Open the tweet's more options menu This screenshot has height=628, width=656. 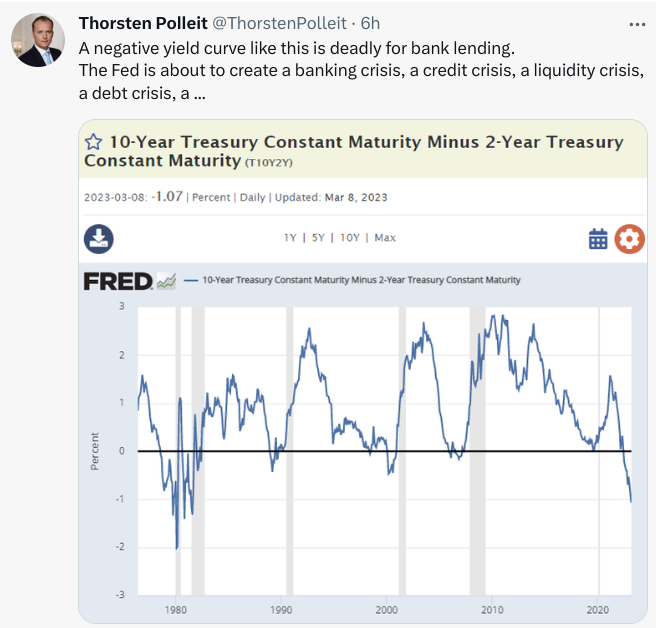click(636, 22)
